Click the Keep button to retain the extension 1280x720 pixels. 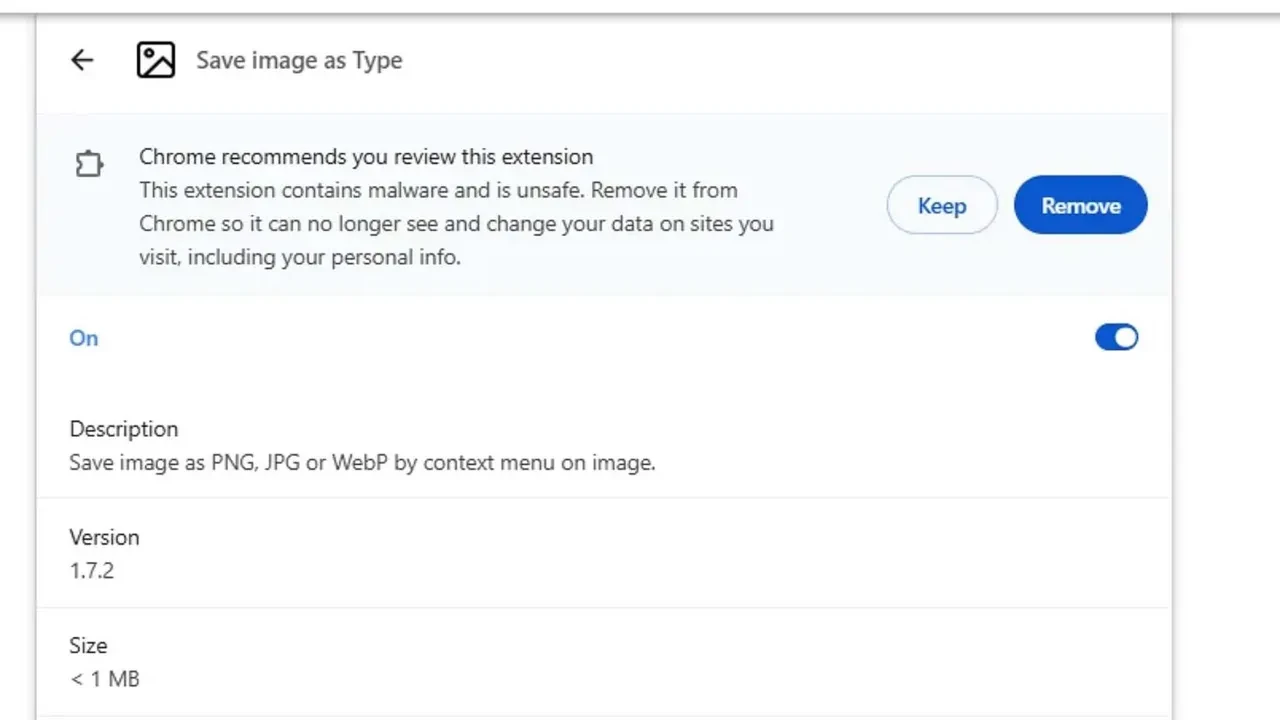[x=941, y=205]
